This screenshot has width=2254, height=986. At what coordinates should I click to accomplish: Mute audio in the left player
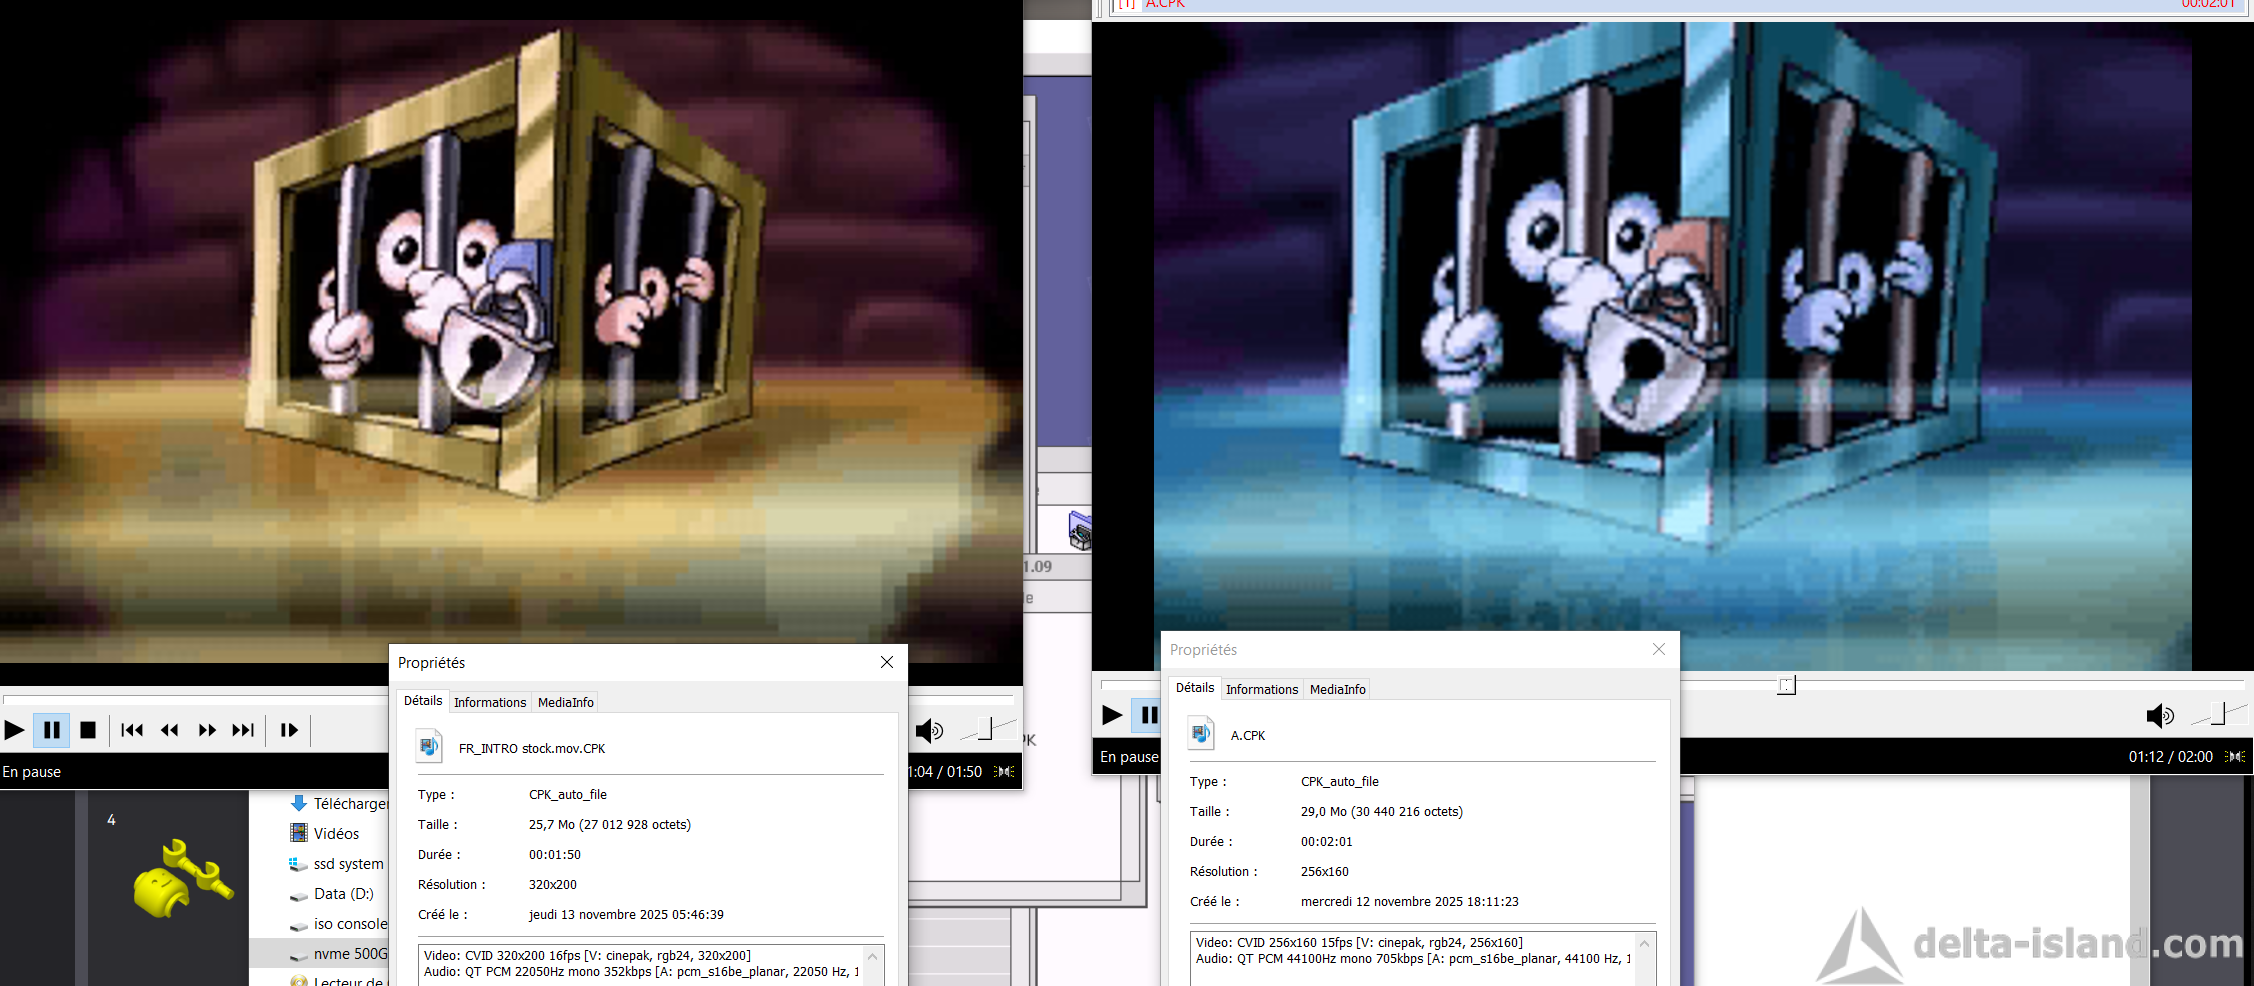tap(929, 731)
